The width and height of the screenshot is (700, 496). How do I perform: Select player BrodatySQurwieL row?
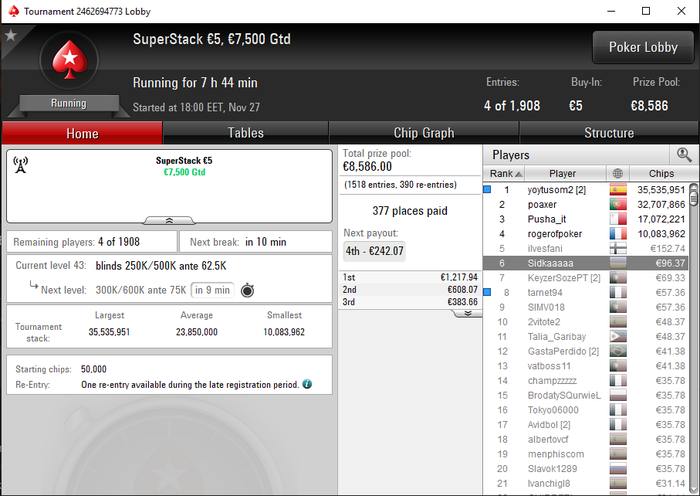click(586, 396)
